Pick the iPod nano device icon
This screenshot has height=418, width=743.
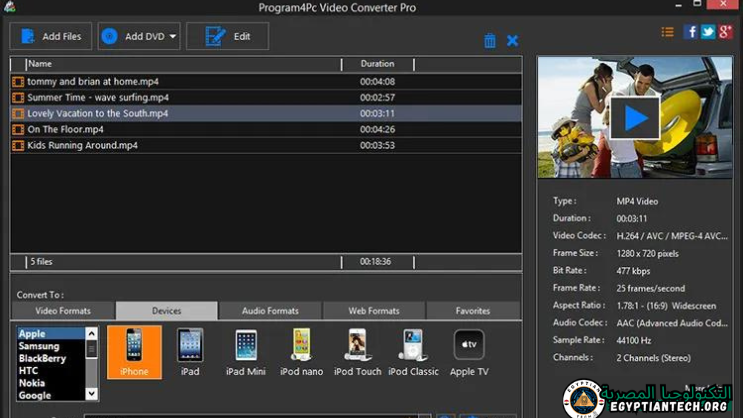pyautogui.click(x=302, y=351)
